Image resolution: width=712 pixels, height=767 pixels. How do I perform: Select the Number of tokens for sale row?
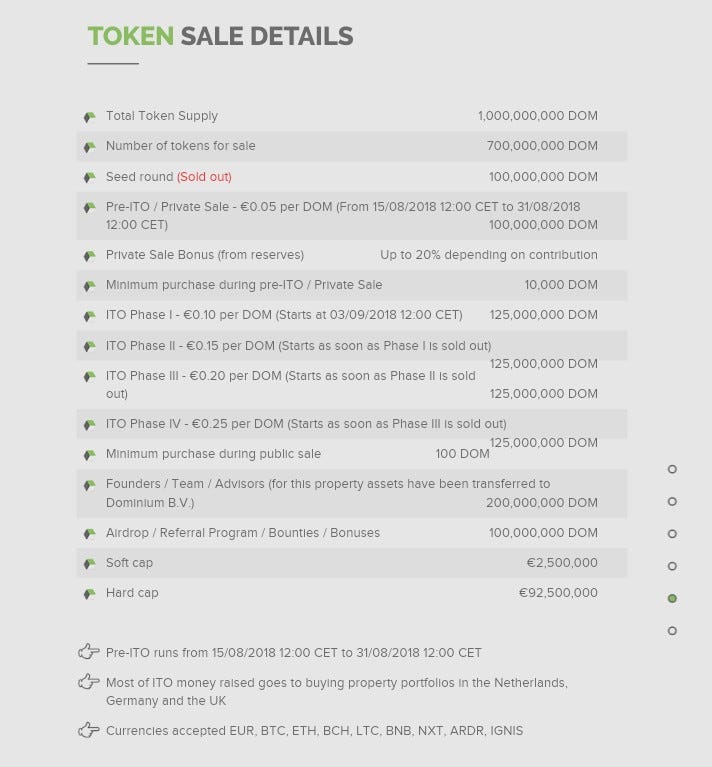[x=352, y=146]
